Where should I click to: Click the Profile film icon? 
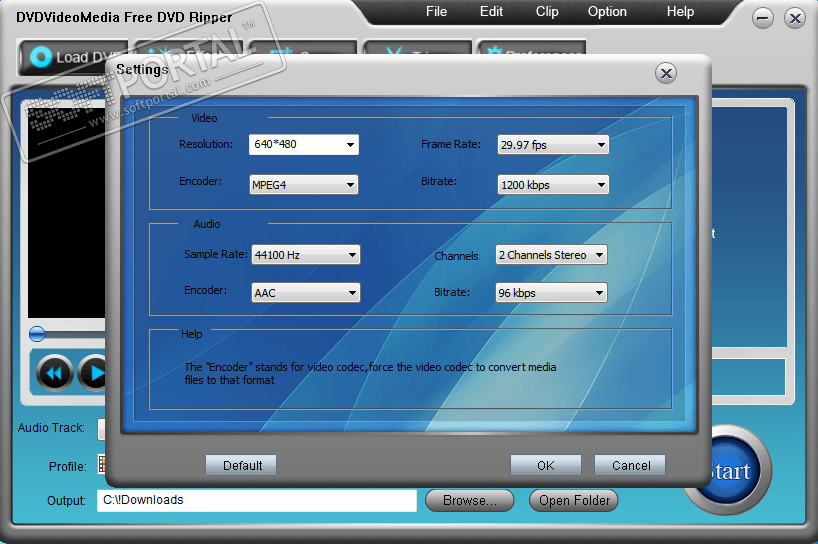[102, 464]
